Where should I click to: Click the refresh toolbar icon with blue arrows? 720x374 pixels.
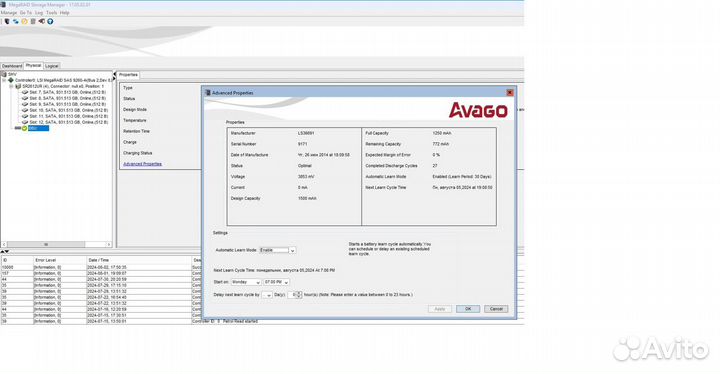point(16,21)
